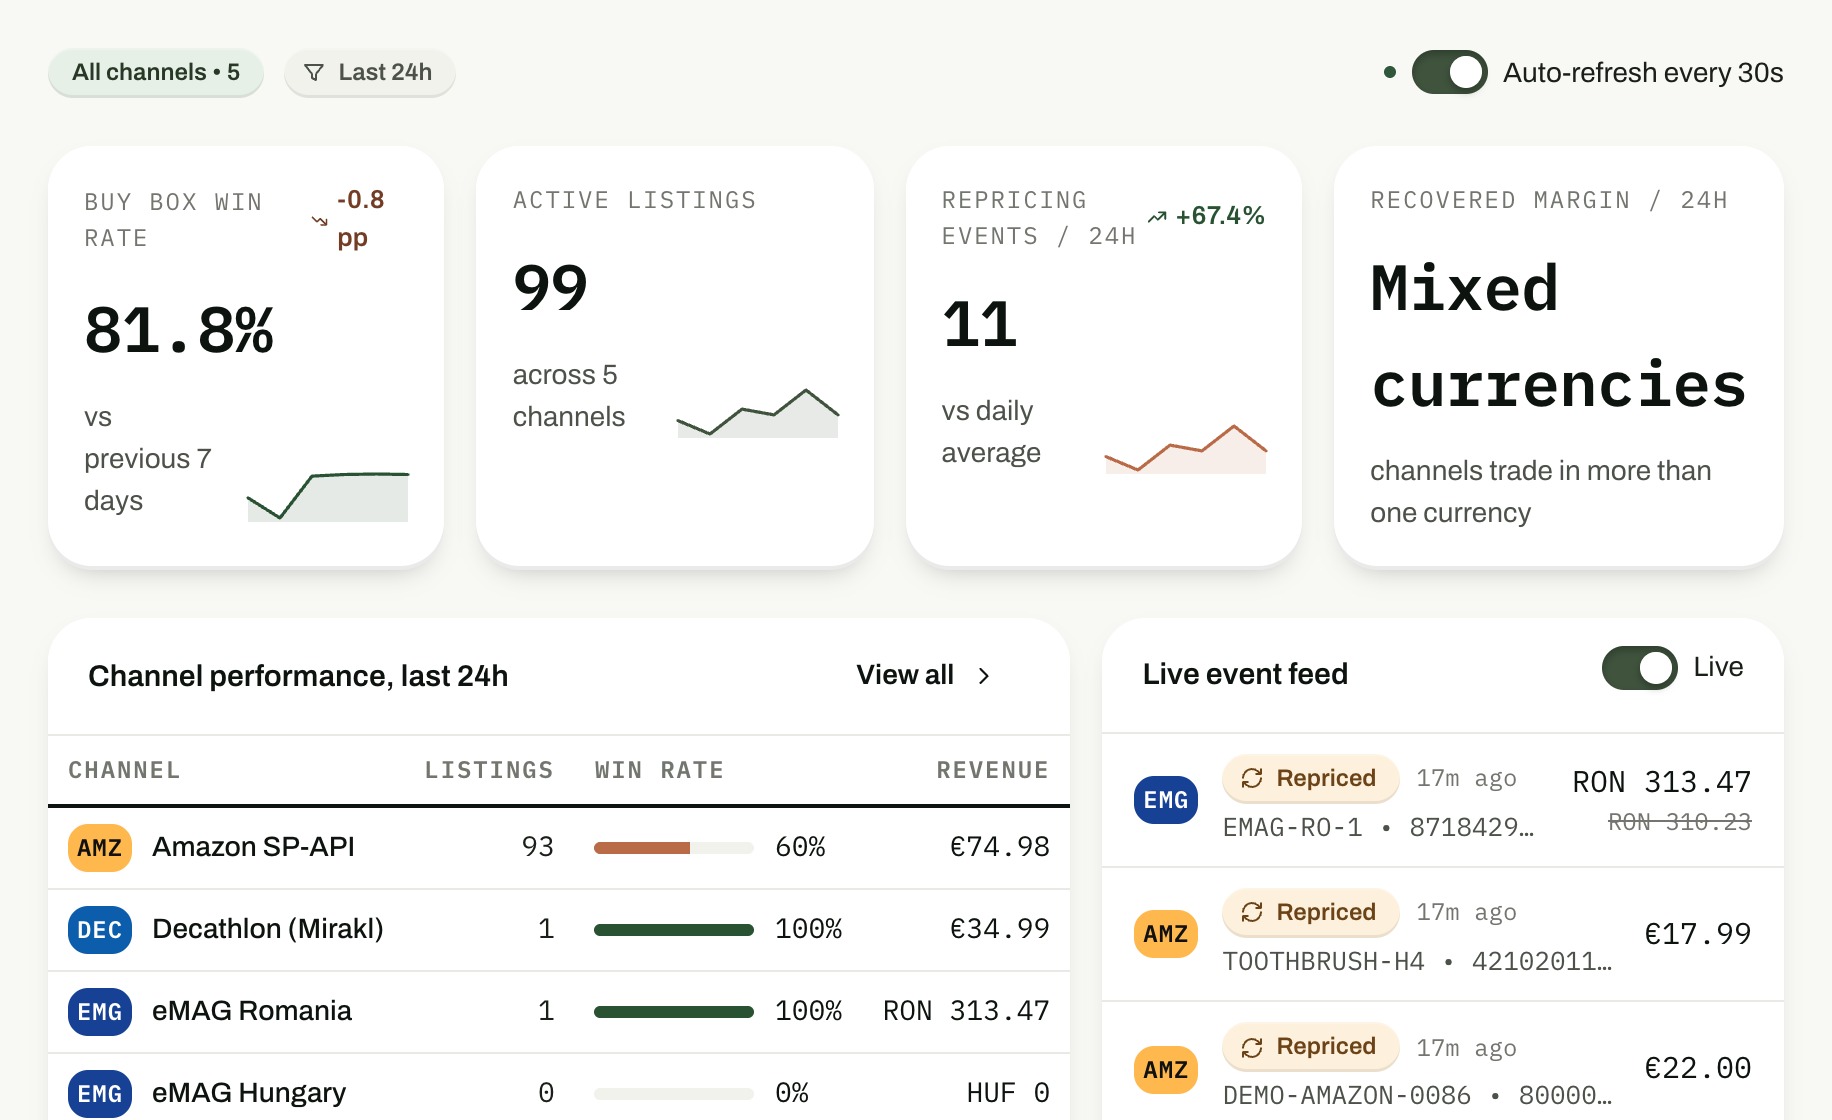Sort by the WIN RATE column header
The width and height of the screenshot is (1832, 1120).
tap(659, 770)
